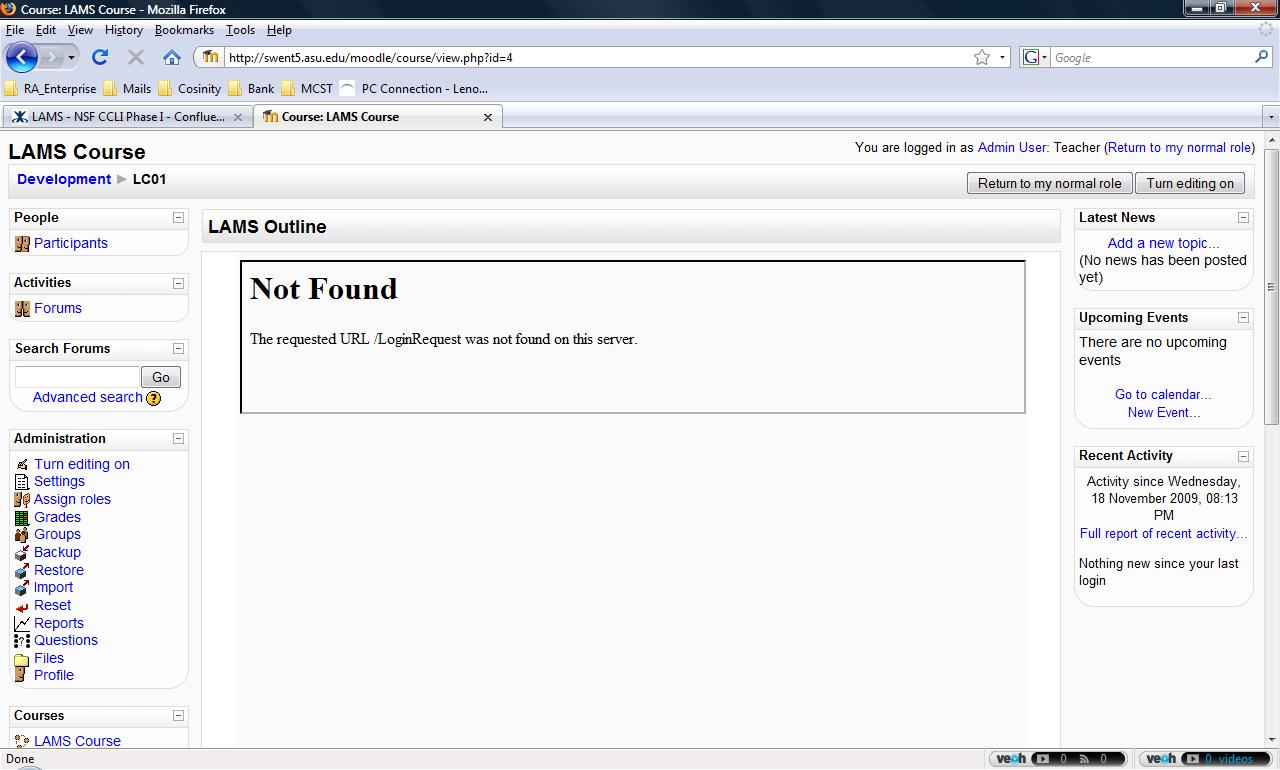Open the back/forward history dropdown arrow
Image resolution: width=1280 pixels, height=770 pixels.
[71, 57]
